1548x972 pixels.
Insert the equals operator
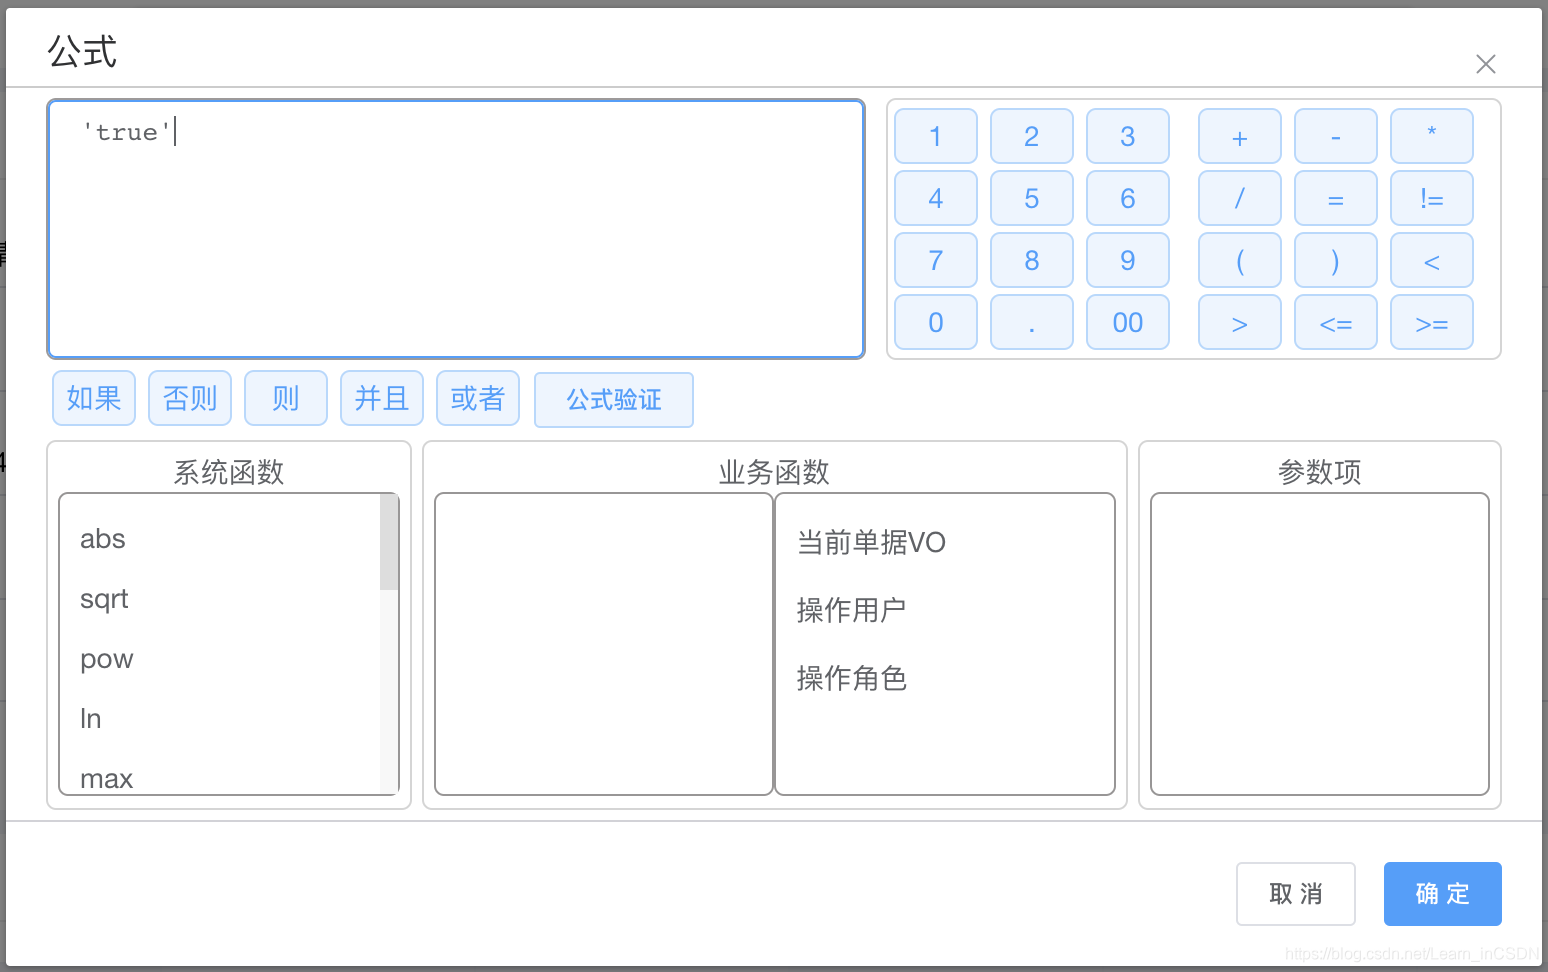coord(1335,198)
